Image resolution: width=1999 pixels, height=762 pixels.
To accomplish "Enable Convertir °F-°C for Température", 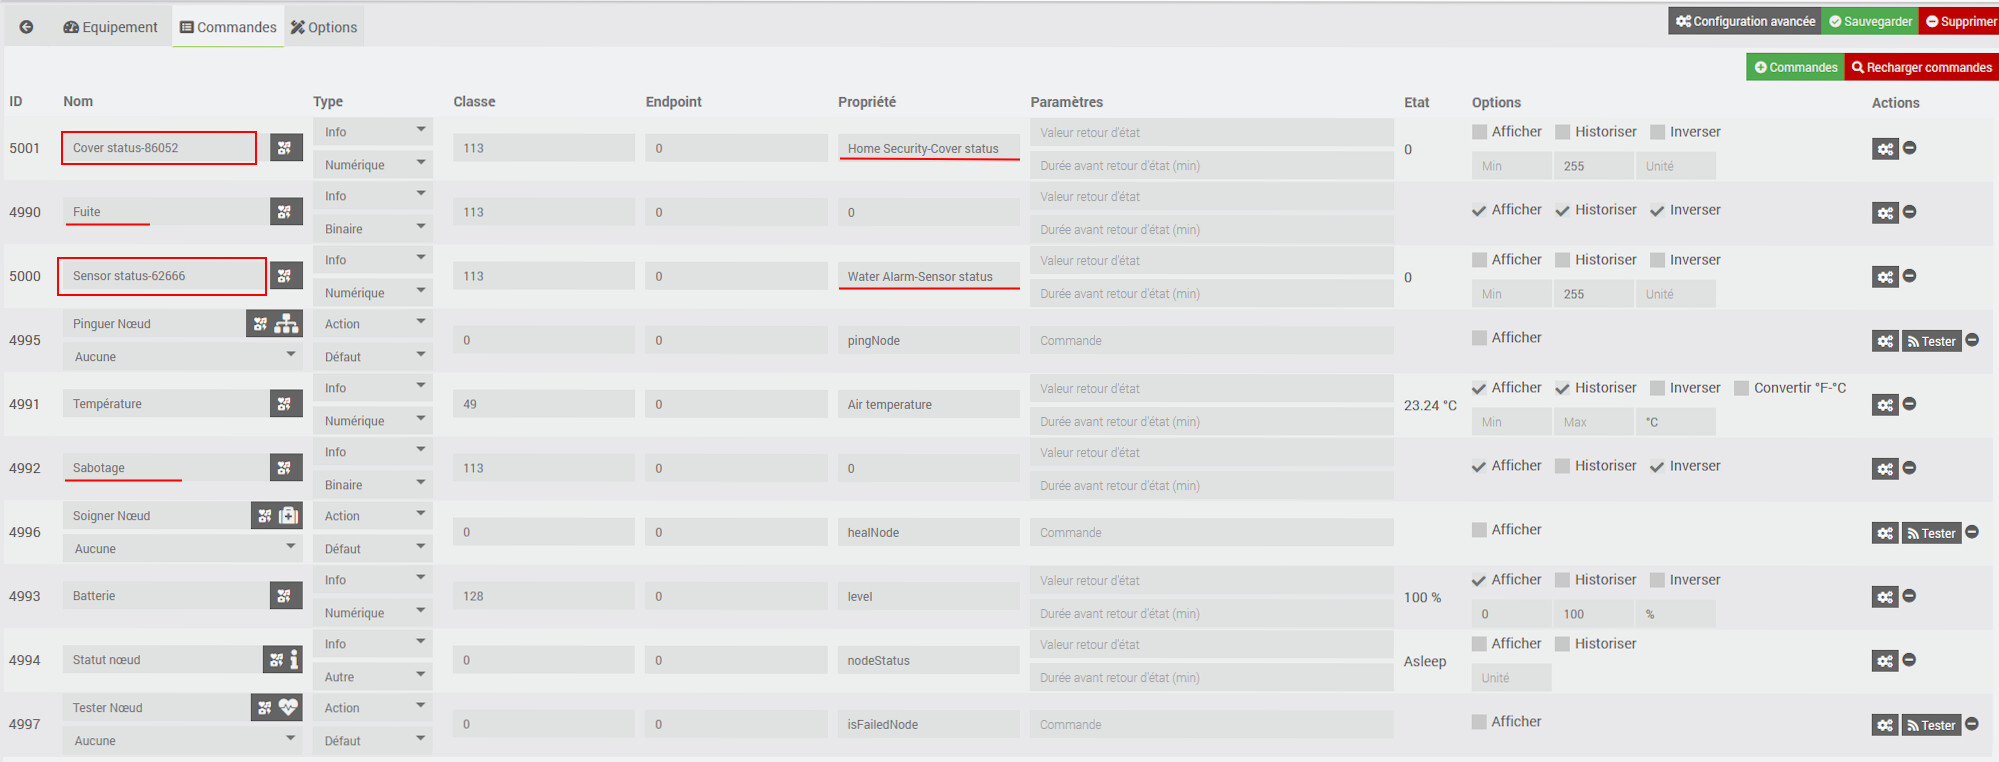I will click(1741, 388).
